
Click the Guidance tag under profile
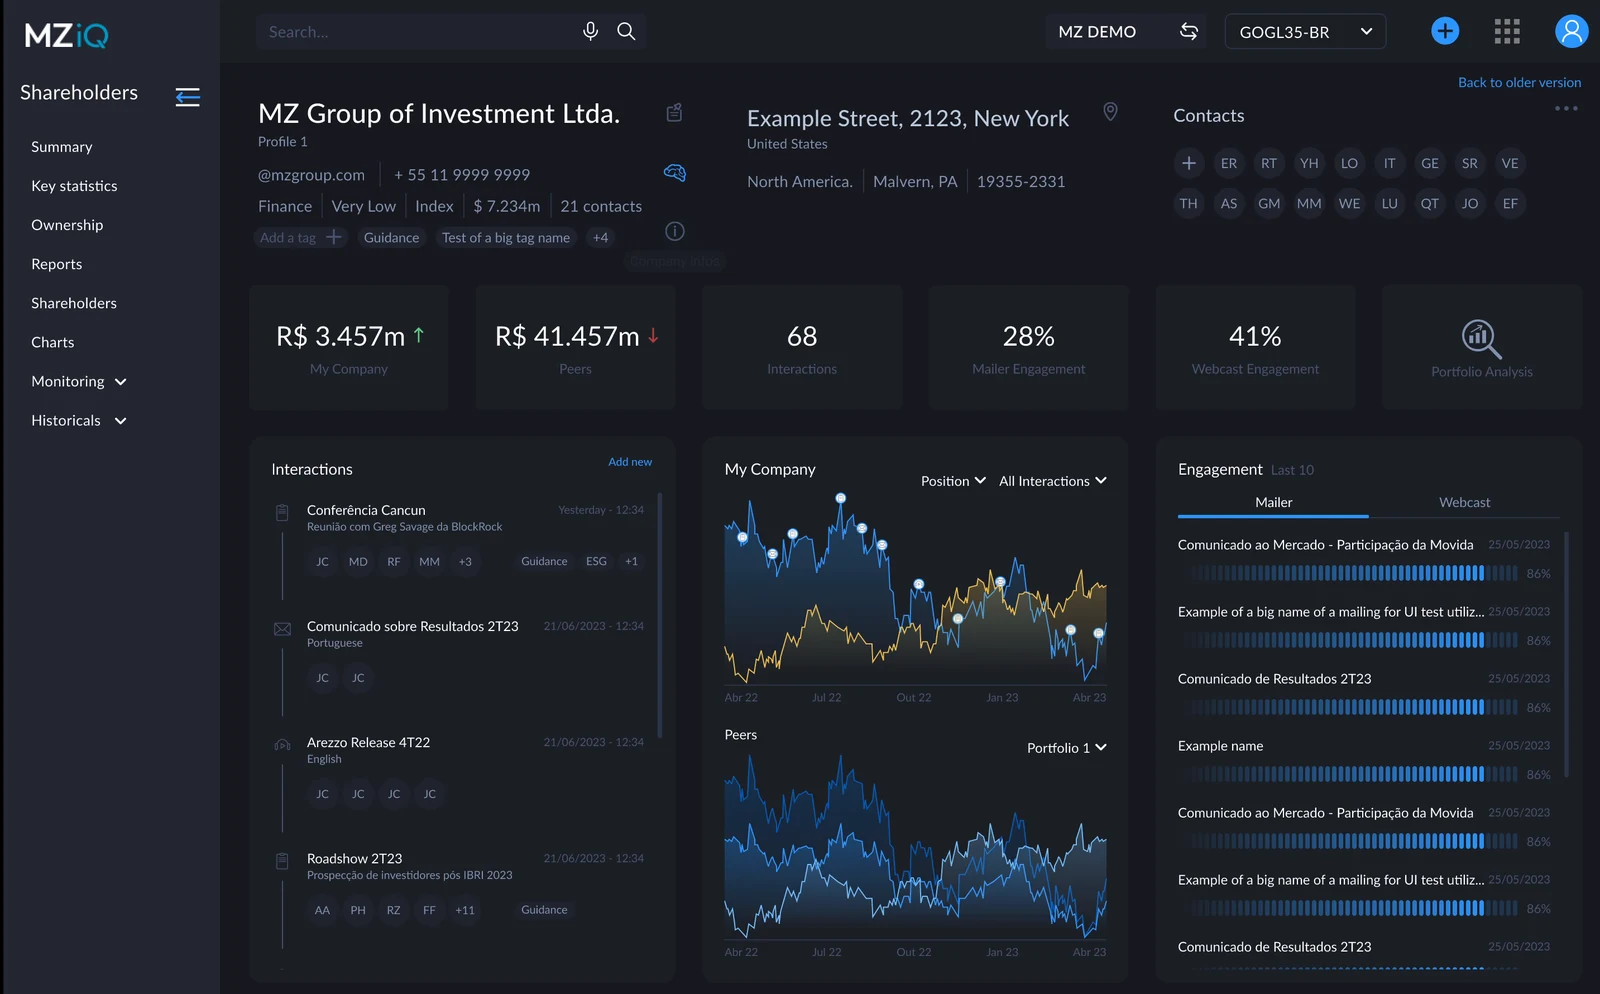click(x=391, y=237)
